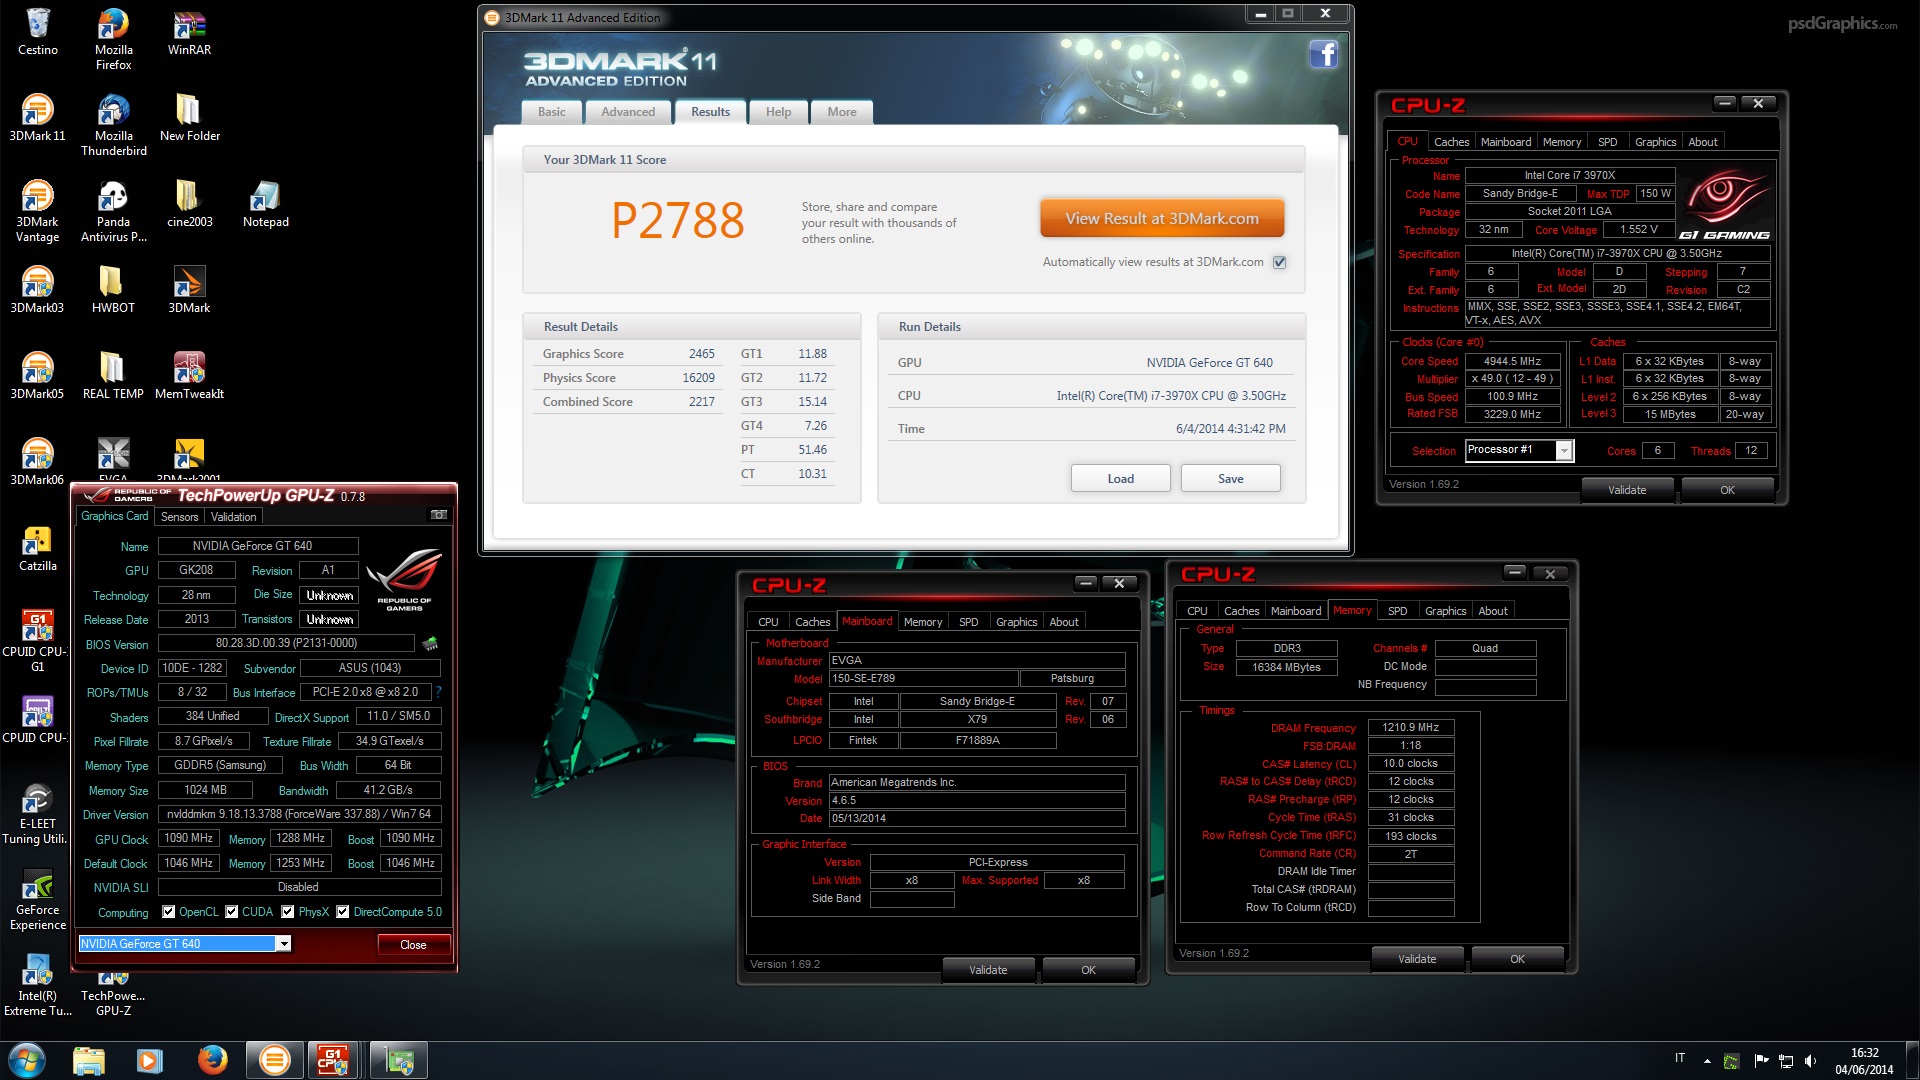Click Core Speed value 4944.5 MHz
The height and width of the screenshot is (1080, 1920).
click(1512, 362)
